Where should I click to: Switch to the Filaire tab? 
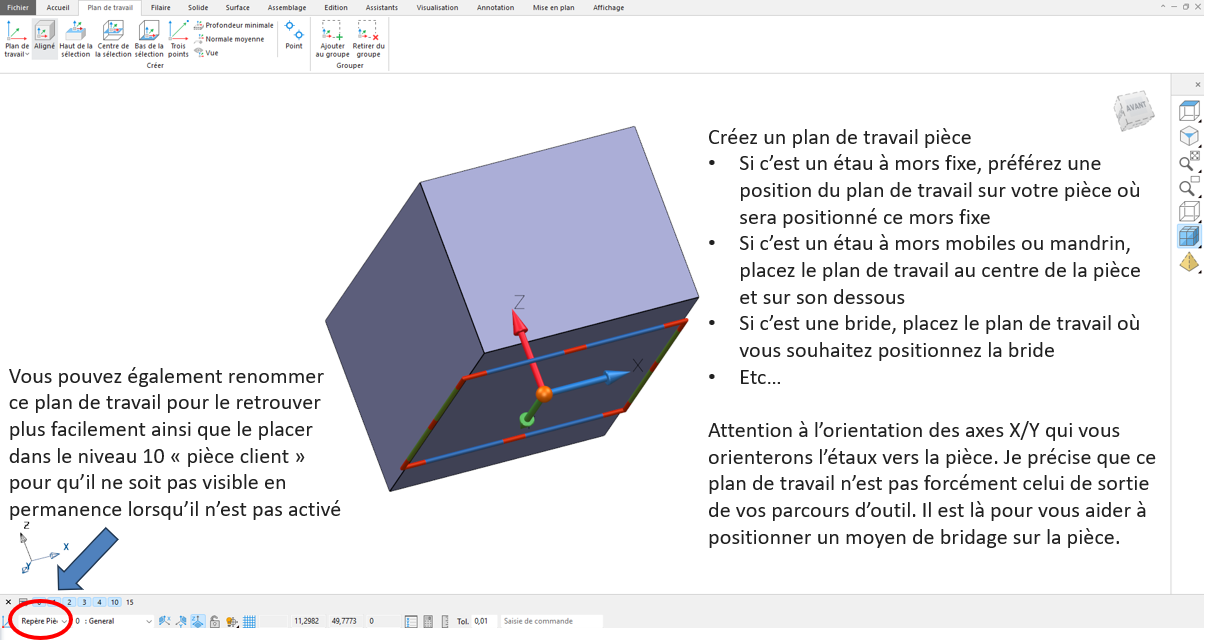[160, 7]
